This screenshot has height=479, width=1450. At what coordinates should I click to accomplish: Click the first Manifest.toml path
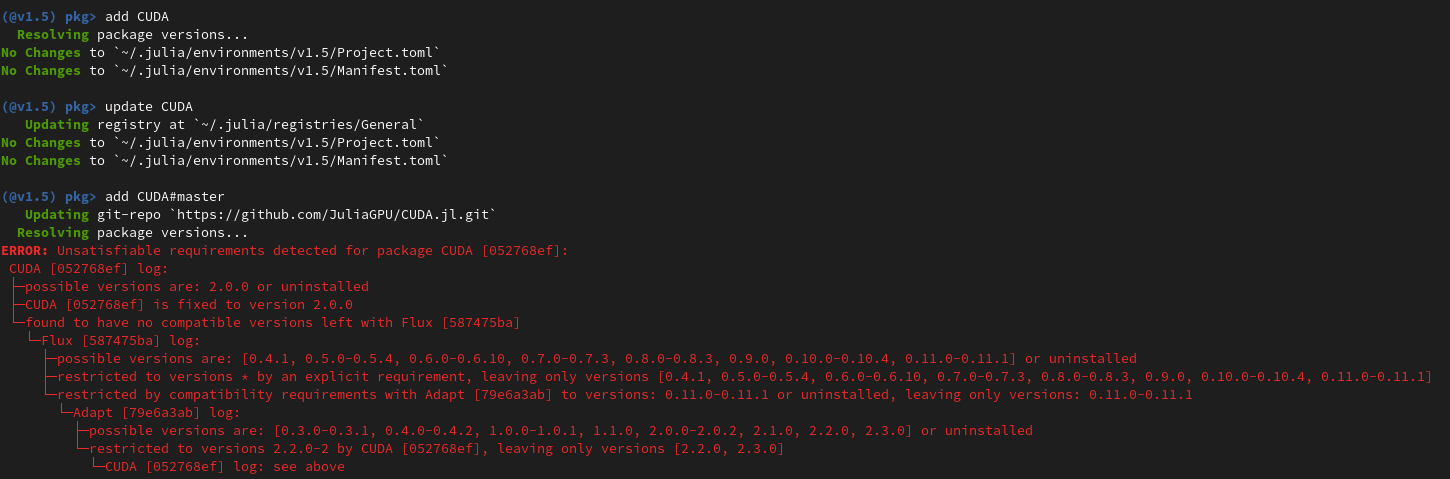280,70
